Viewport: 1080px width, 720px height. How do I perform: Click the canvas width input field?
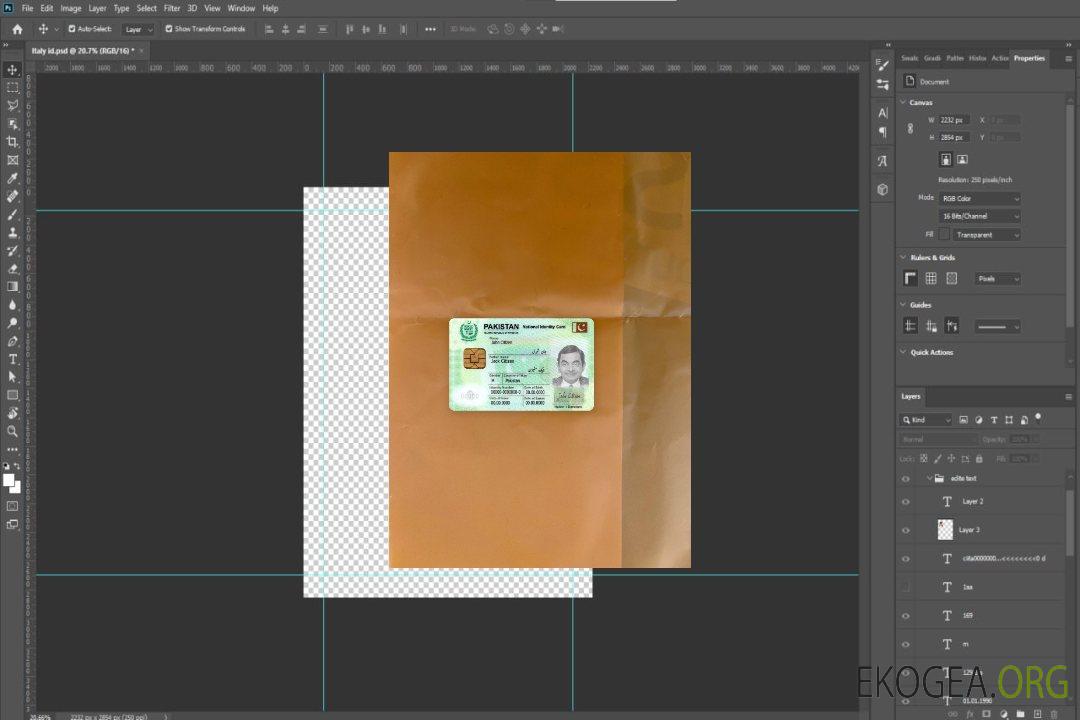tap(954, 120)
